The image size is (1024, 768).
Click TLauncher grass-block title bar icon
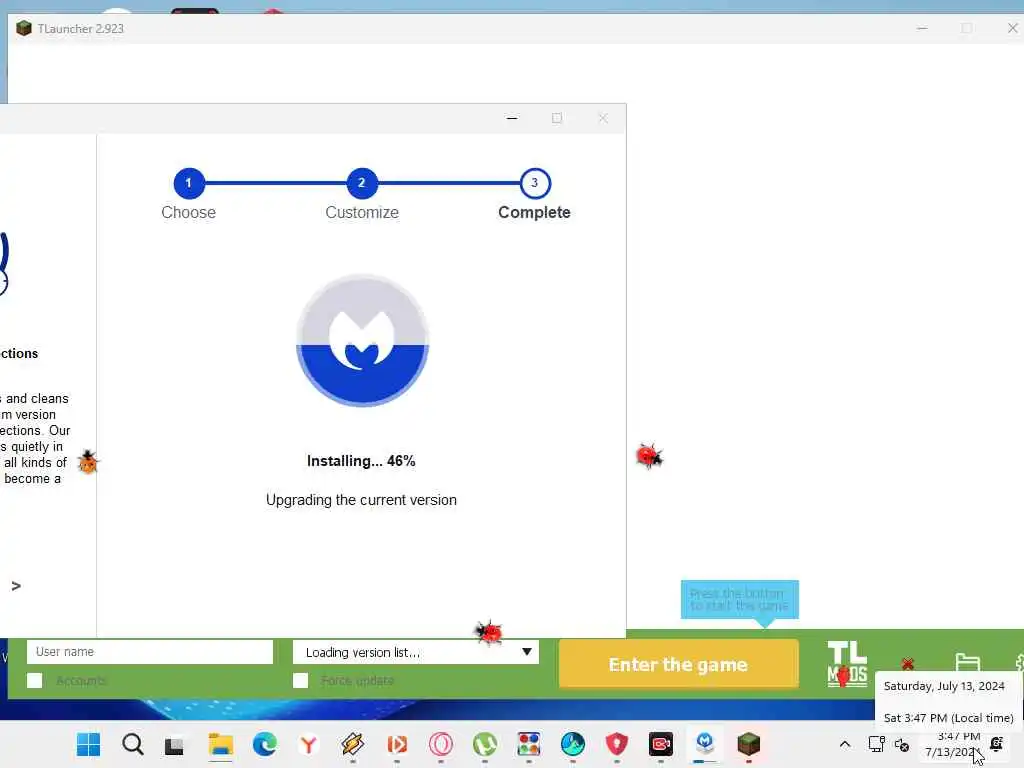(x=24, y=28)
